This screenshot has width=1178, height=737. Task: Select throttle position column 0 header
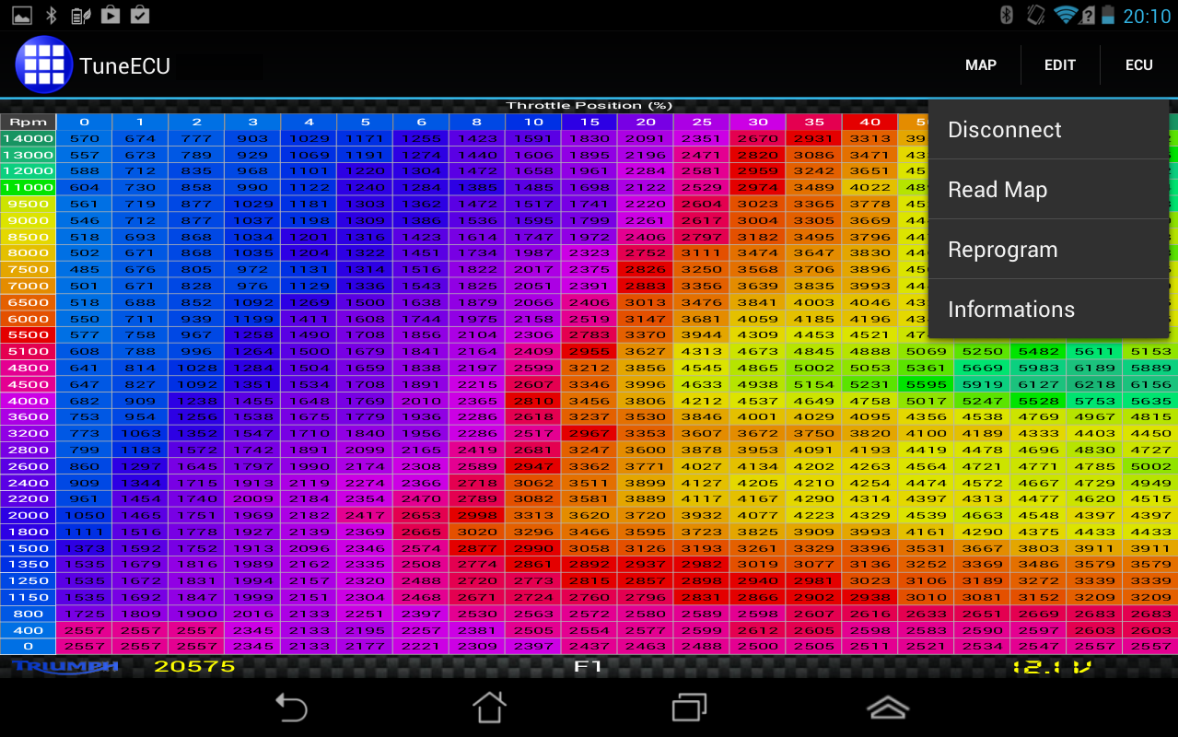tap(84, 122)
